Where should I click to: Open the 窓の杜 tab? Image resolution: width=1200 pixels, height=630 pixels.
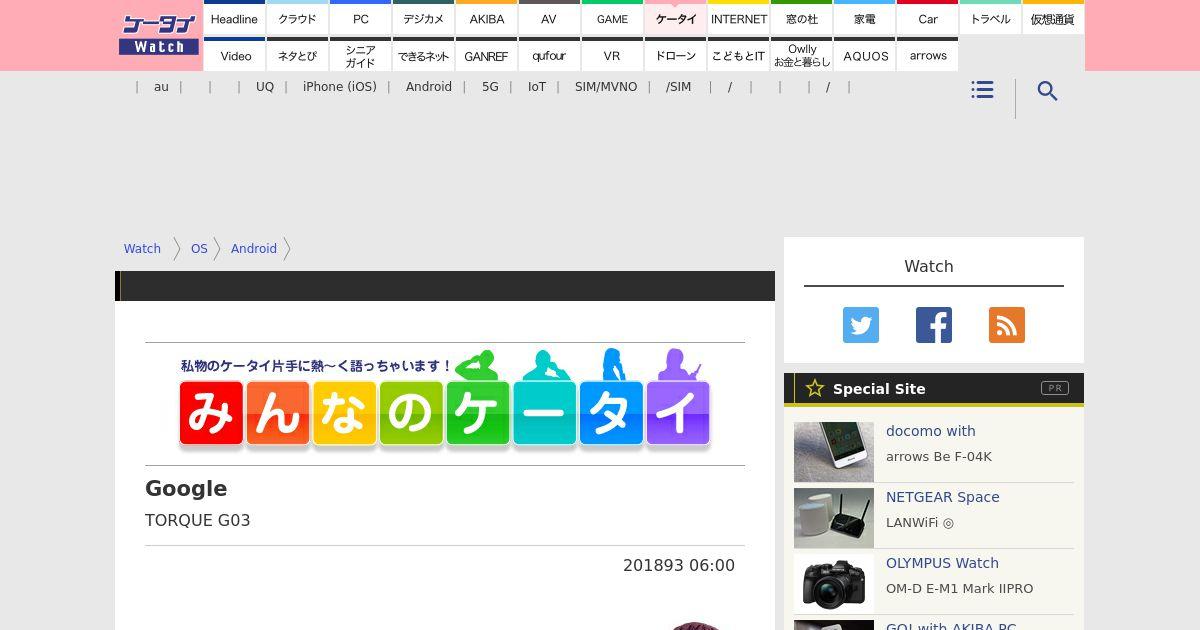click(801, 18)
